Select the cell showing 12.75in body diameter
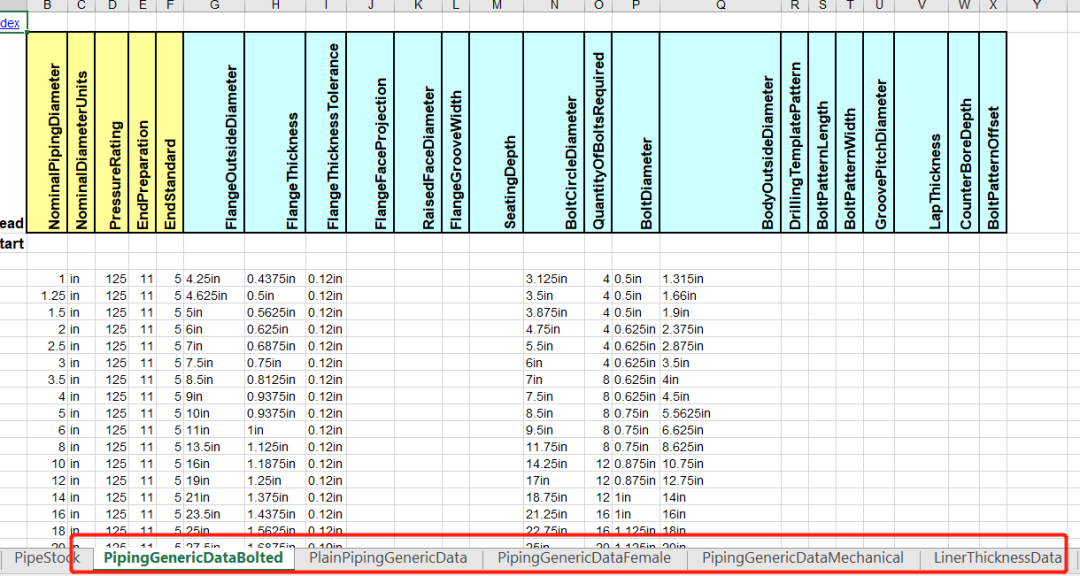Screen dimensions: 1080x576 pos(720,480)
